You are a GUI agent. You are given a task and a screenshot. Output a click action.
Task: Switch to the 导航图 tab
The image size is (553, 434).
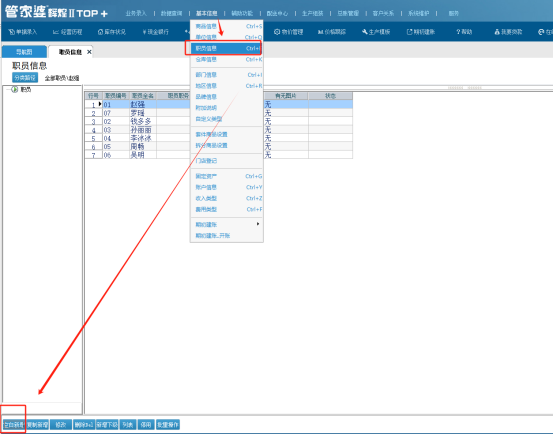(x=24, y=52)
